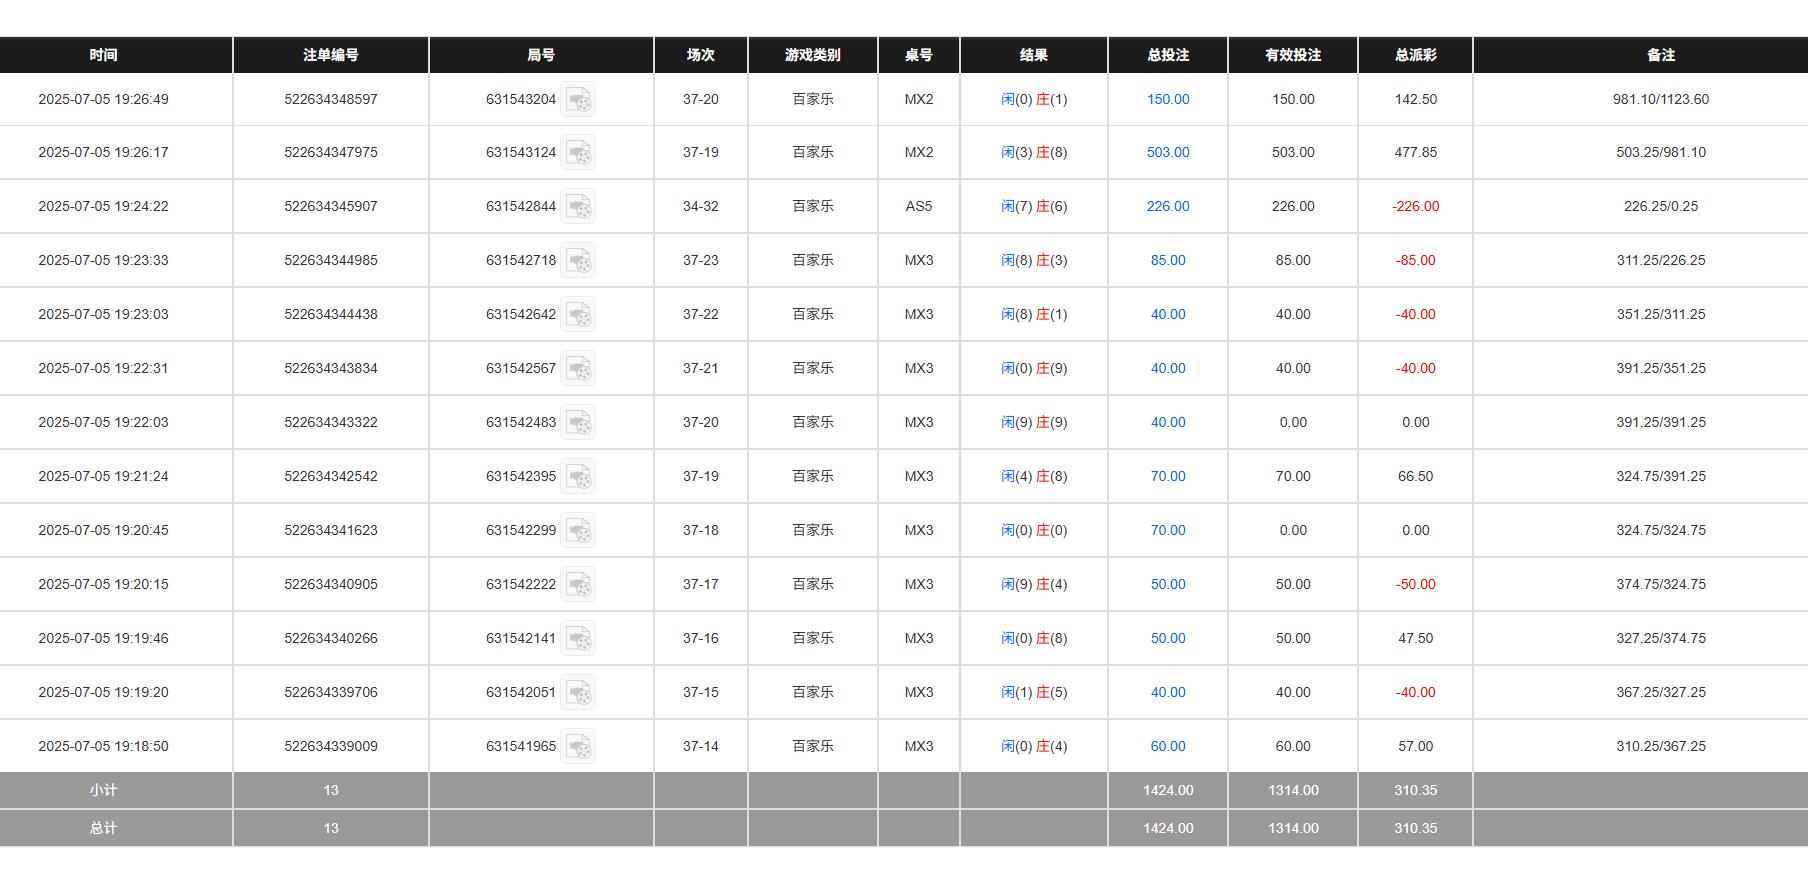Open video replay icon for round 631543204
1808x878 pixels.
pos(578,100)
